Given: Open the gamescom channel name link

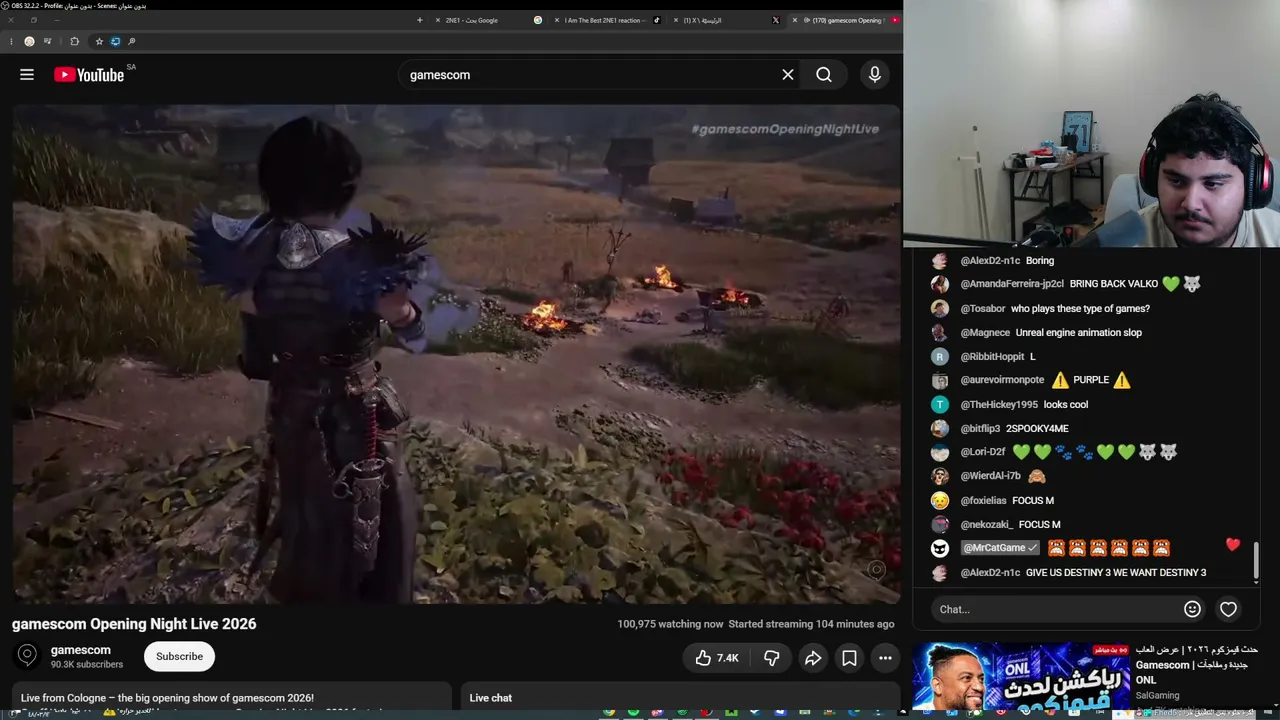Looking at the screenshot, I should (x=81, y=650).
